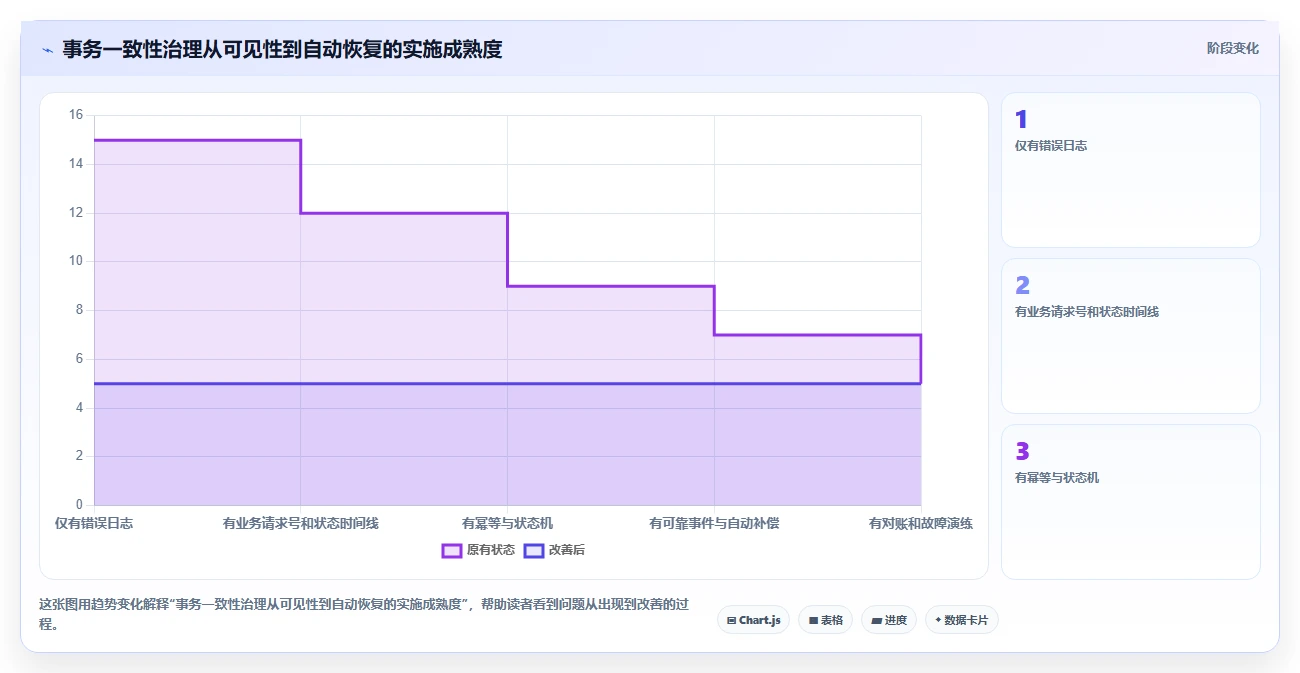Click the Chart.js tag icon
The width and height of the screenshot is (1300, 673).
731,620
